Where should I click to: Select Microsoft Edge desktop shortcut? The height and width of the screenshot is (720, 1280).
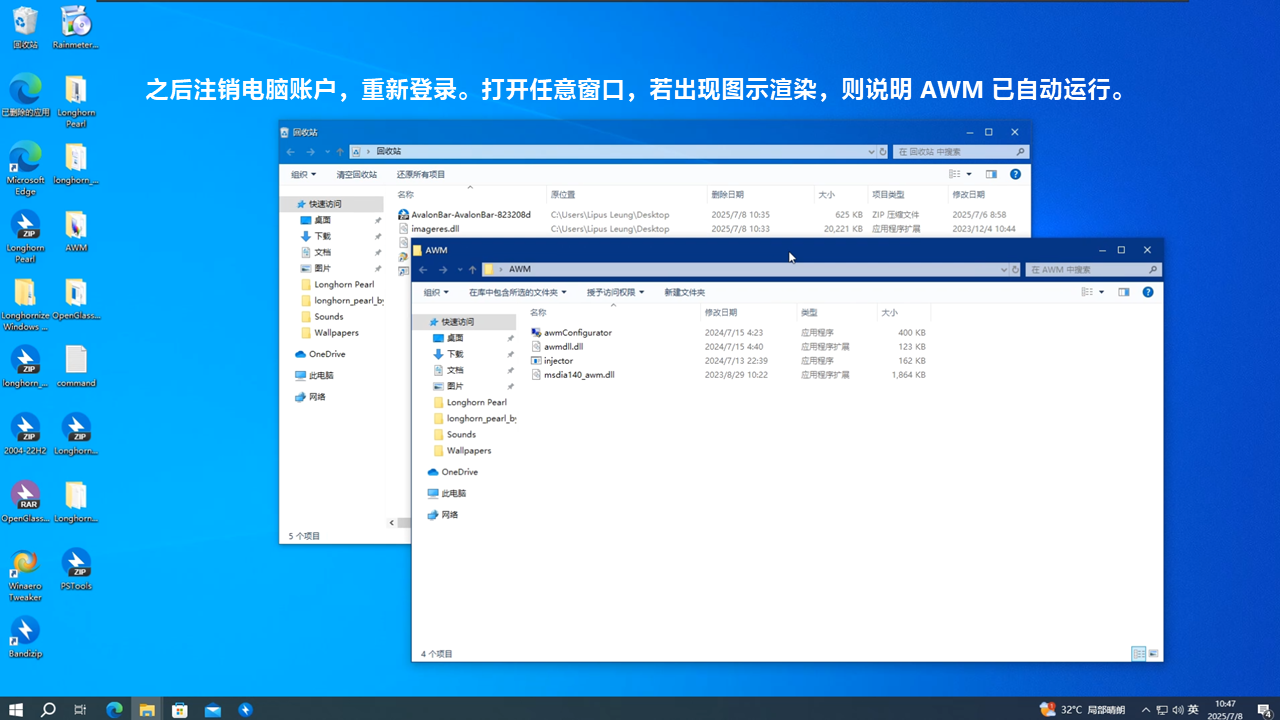pyautogui.click(x=26, y=167)
